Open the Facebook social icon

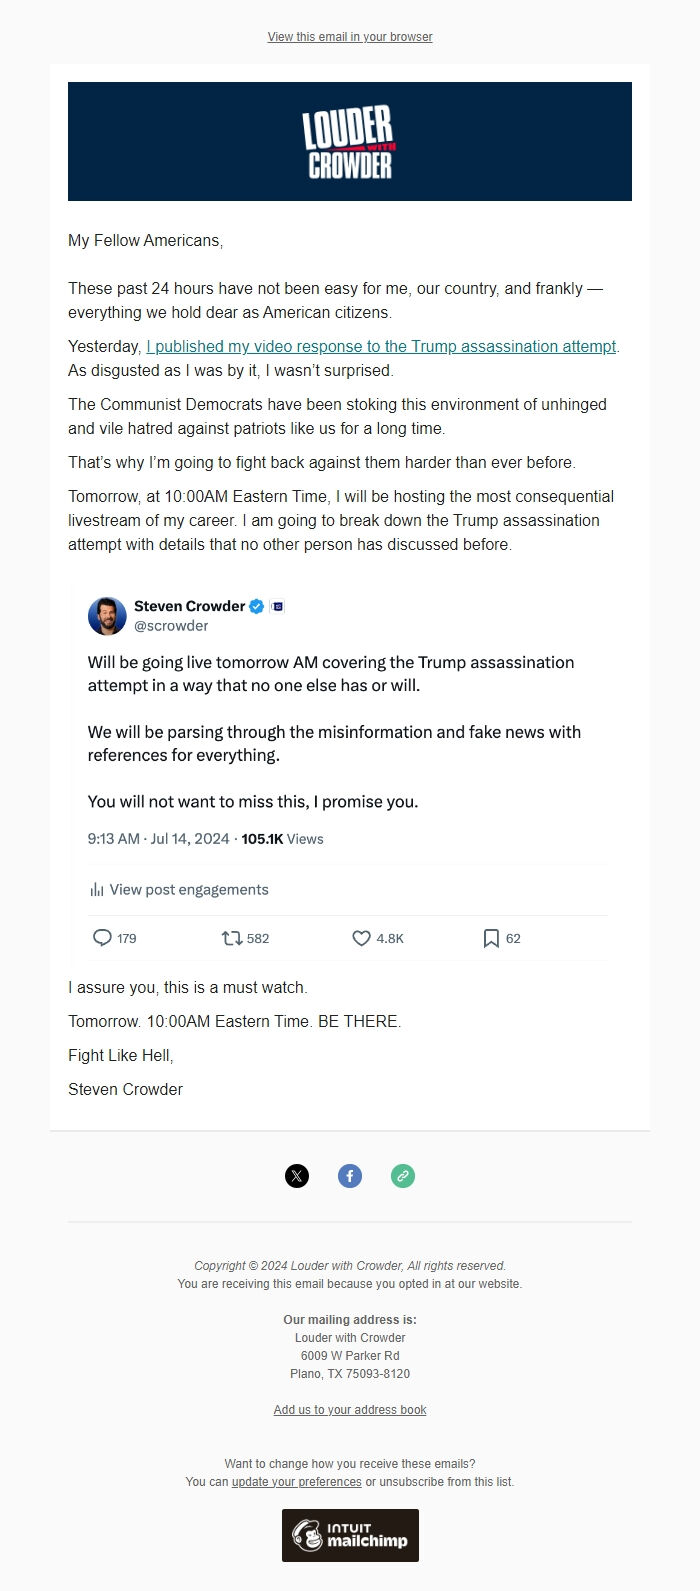tap(350, 1176)
